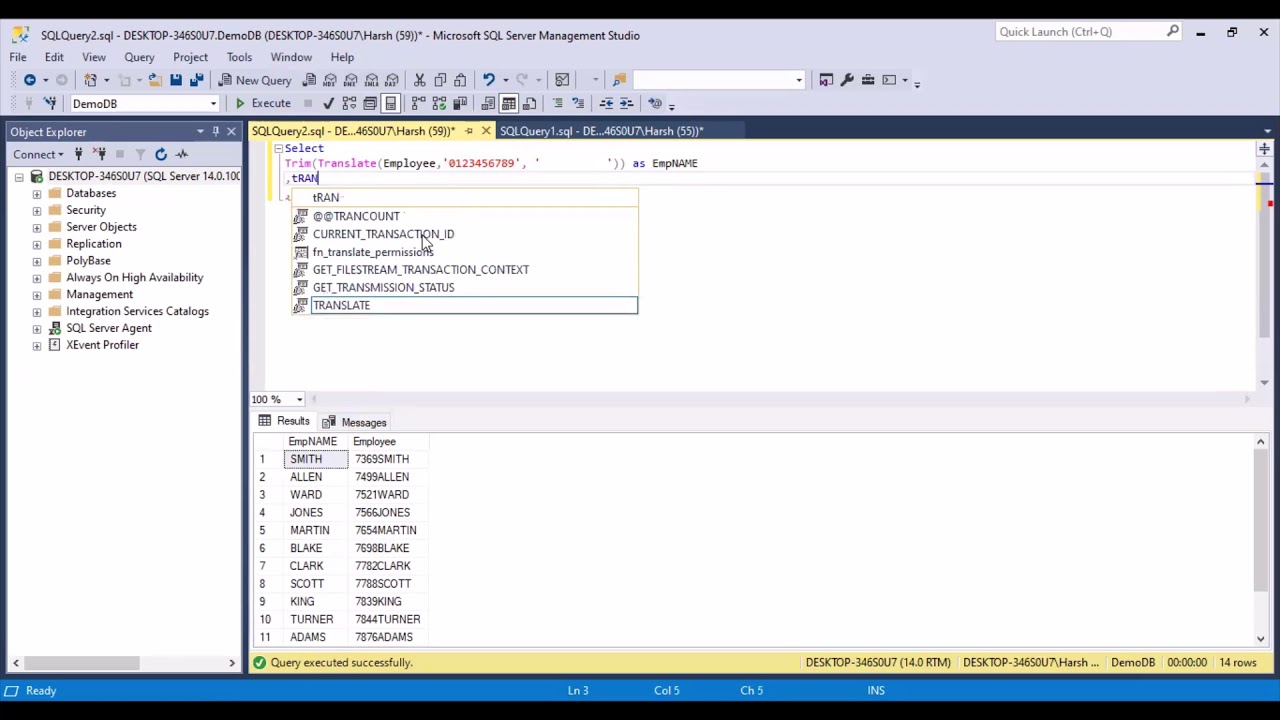The image size is (1280, 720).
Task: Click the 7654MARTIN cell
Action: tap(389, 530)
